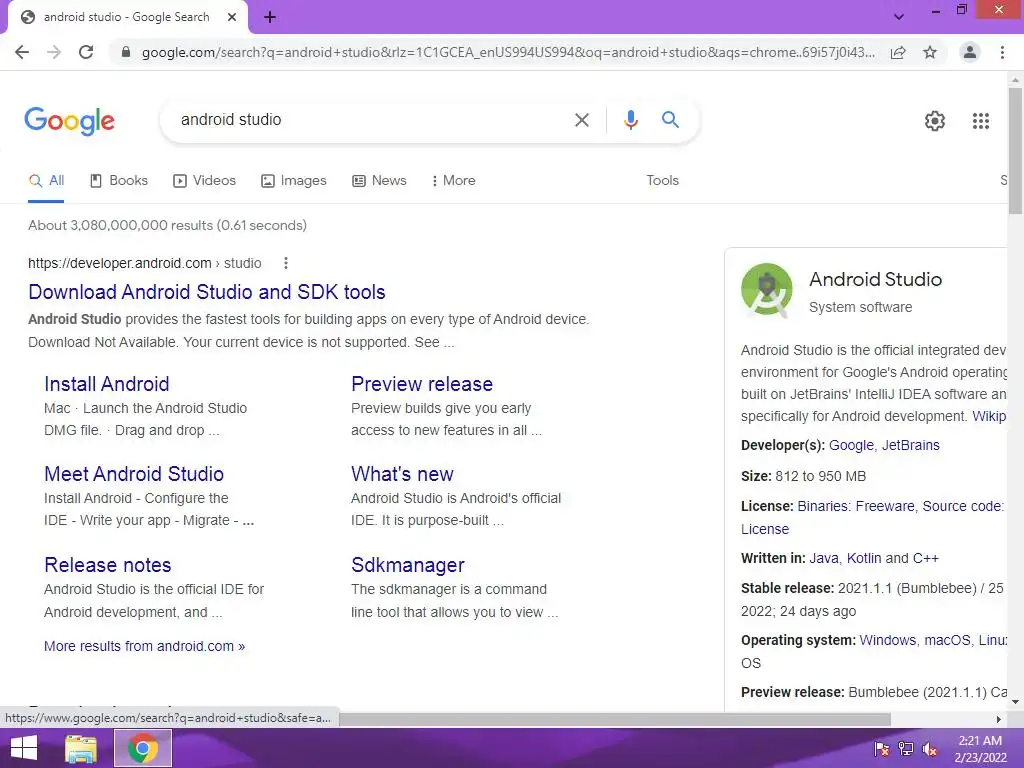Submit search with magnifier icon
The image size is (1024, 768).
[670, 120]
